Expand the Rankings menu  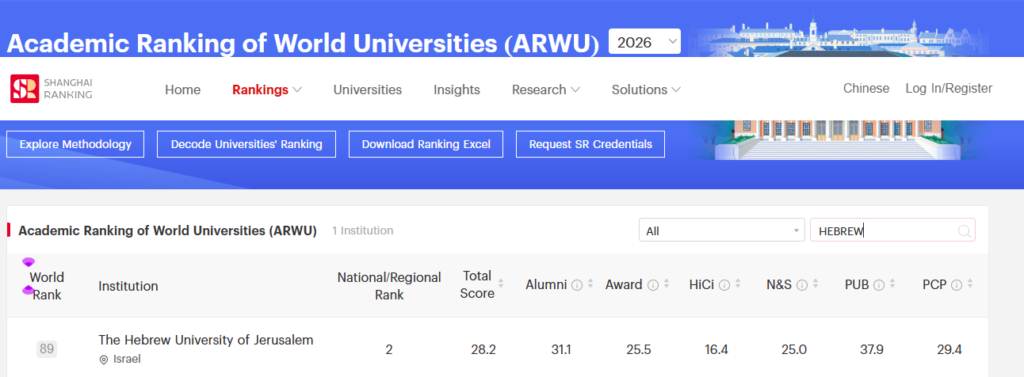tap(267, 90)
